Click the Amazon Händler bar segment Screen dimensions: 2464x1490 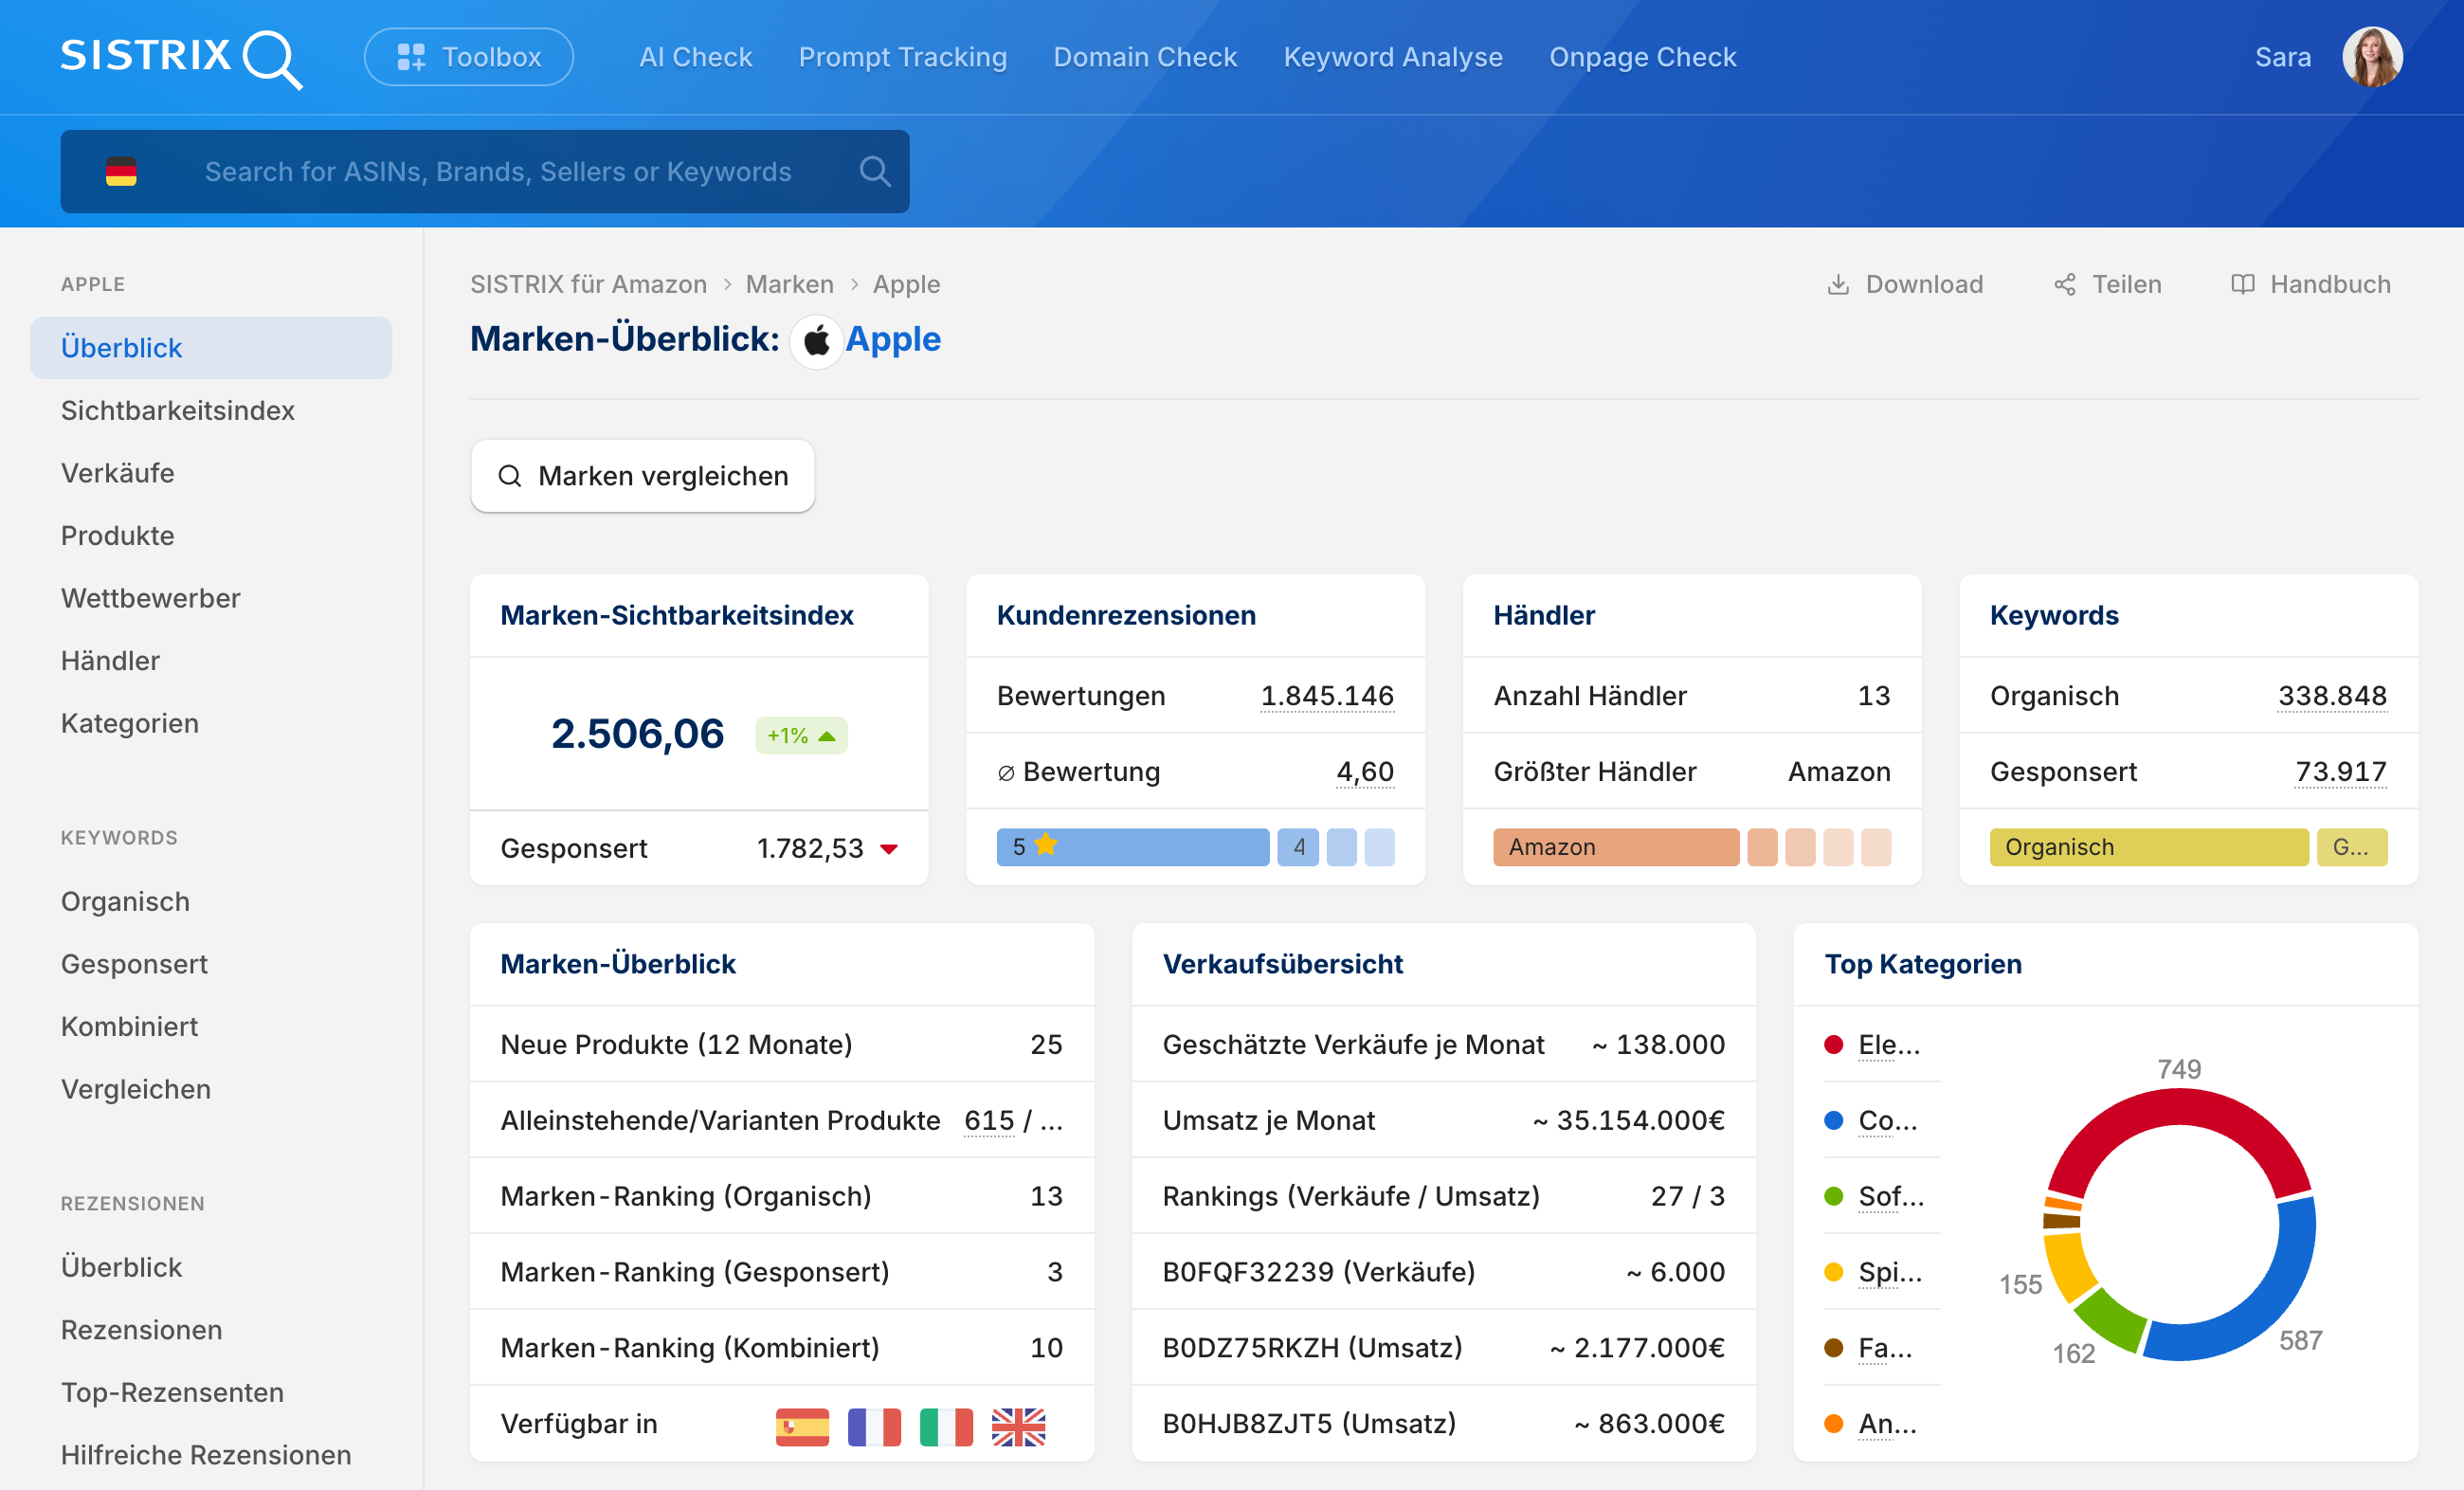pos(1616,847)
